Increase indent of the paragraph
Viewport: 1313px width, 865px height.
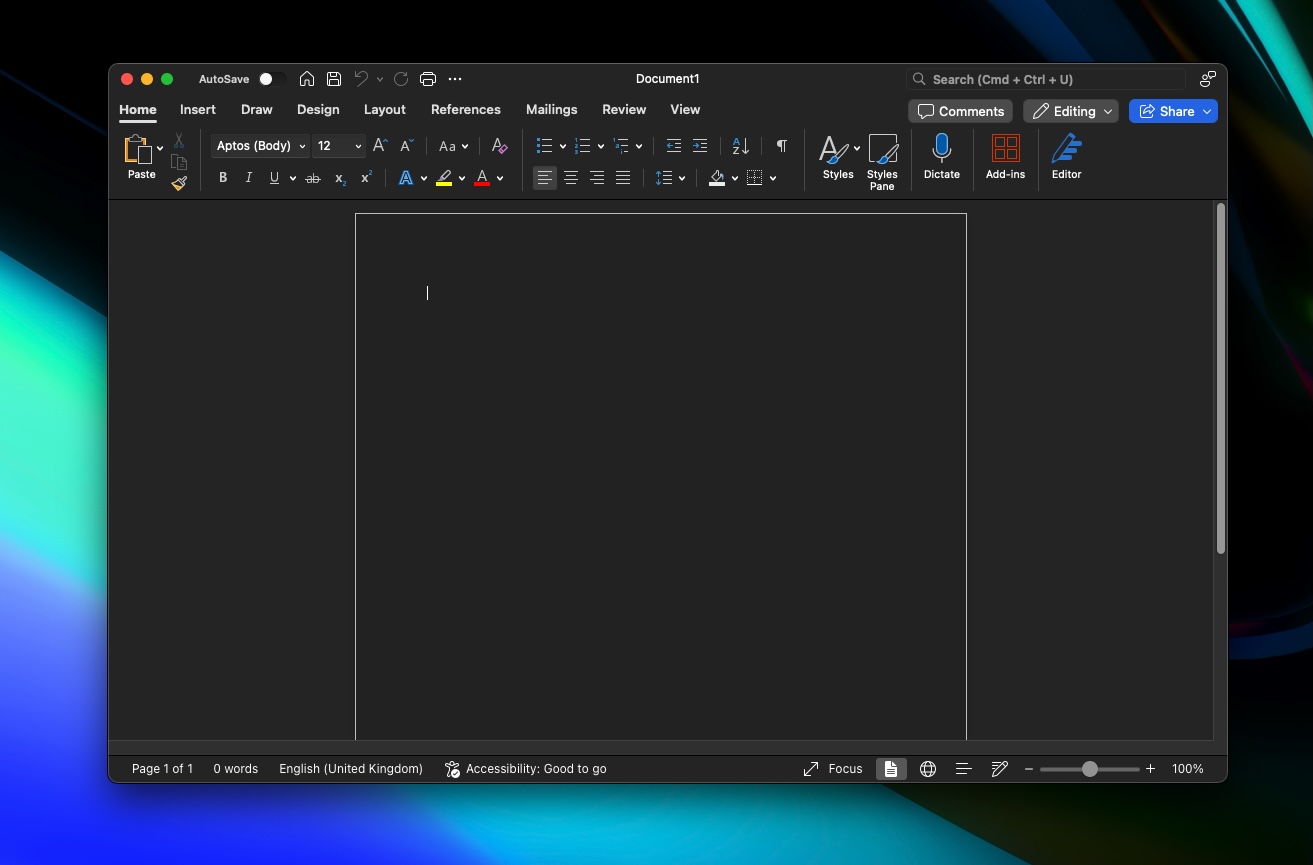pyautogui.click(x=699, y=146)
